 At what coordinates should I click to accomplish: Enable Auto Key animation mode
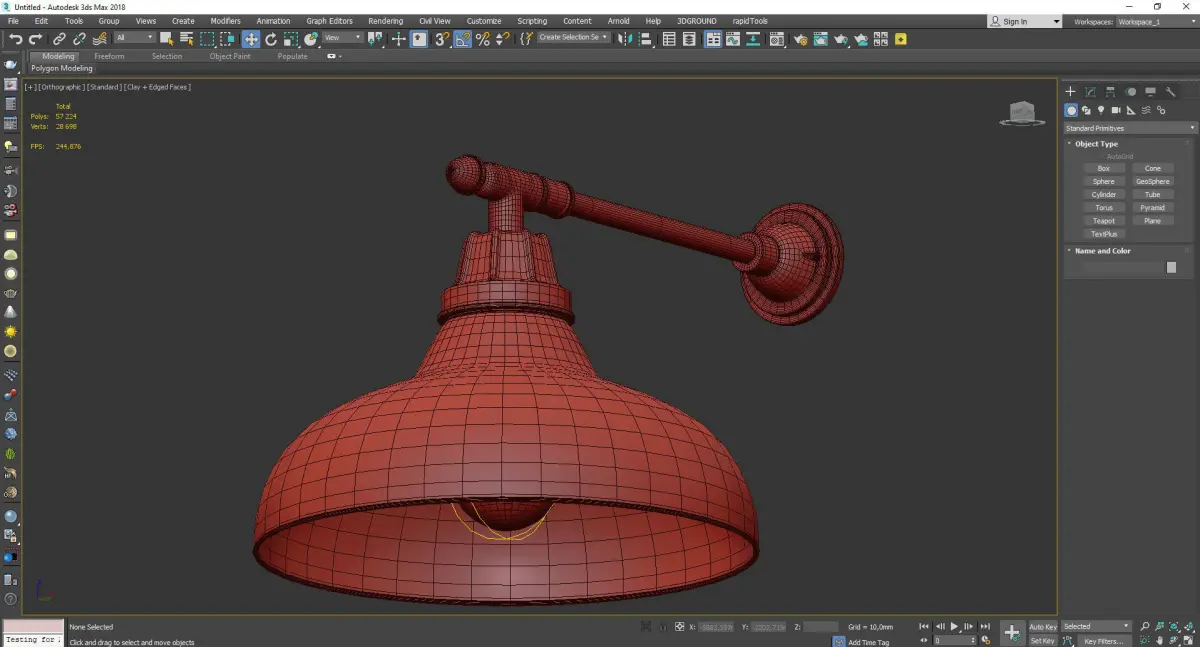1043,627
